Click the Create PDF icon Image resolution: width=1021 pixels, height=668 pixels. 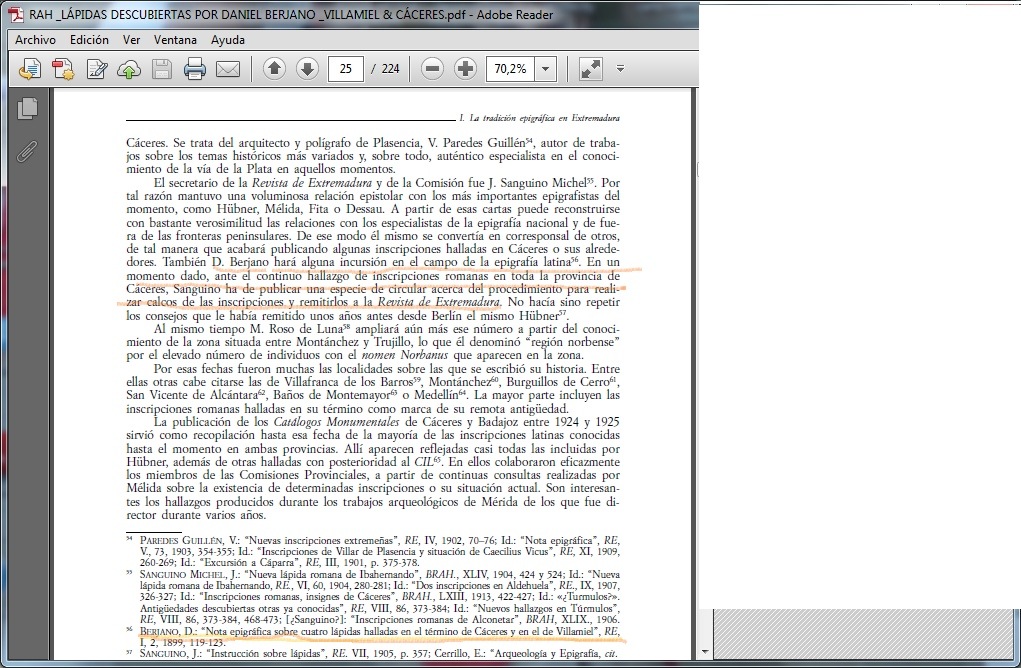coord(64,69)
